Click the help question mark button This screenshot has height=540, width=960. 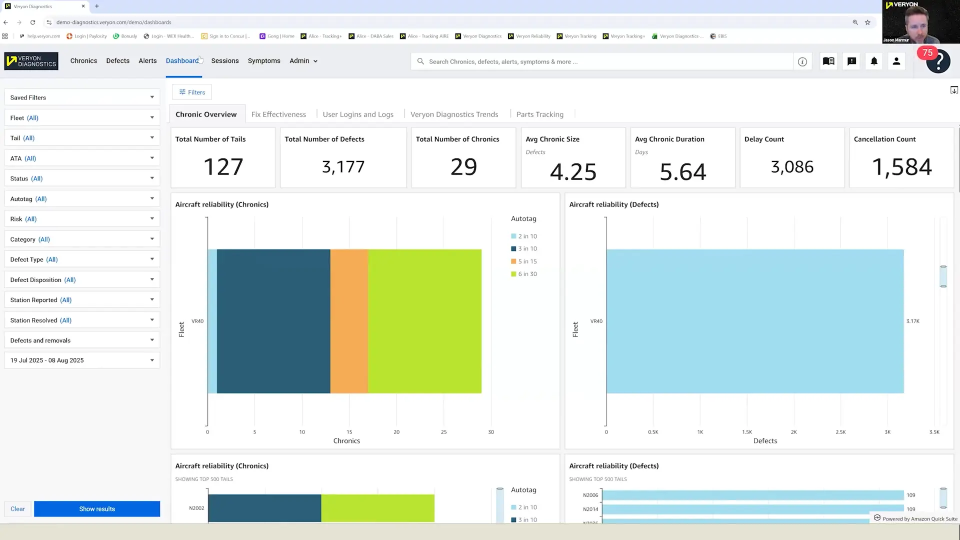click(938, 62)
